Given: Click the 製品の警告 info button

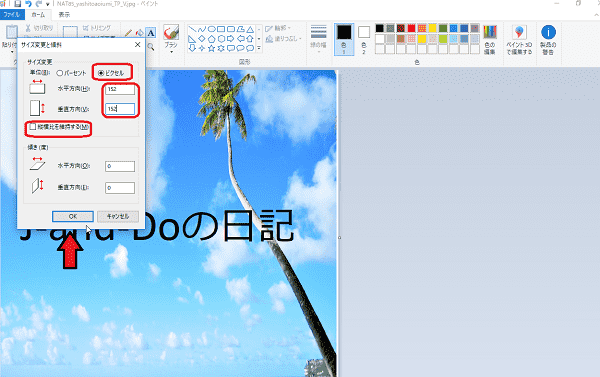Looking at the screenshot, I should 548,40.
